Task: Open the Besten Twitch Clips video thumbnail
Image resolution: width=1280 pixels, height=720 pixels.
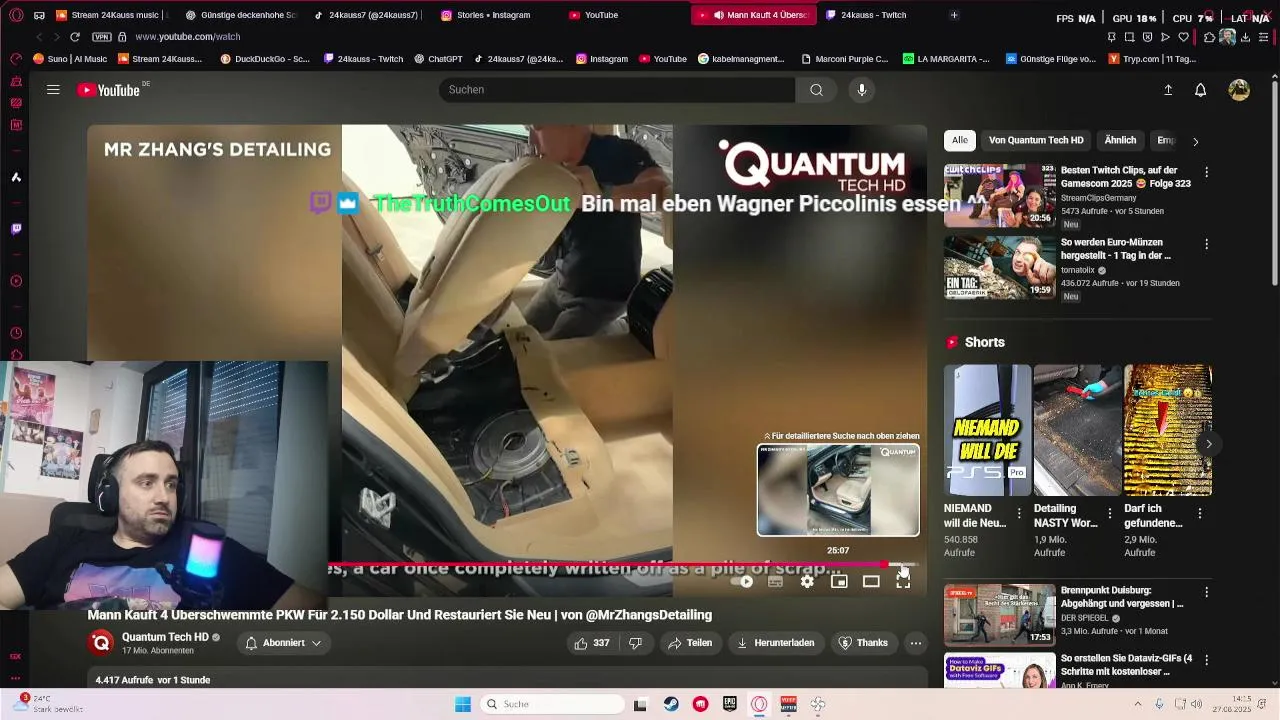Action: click(1000, 196)
